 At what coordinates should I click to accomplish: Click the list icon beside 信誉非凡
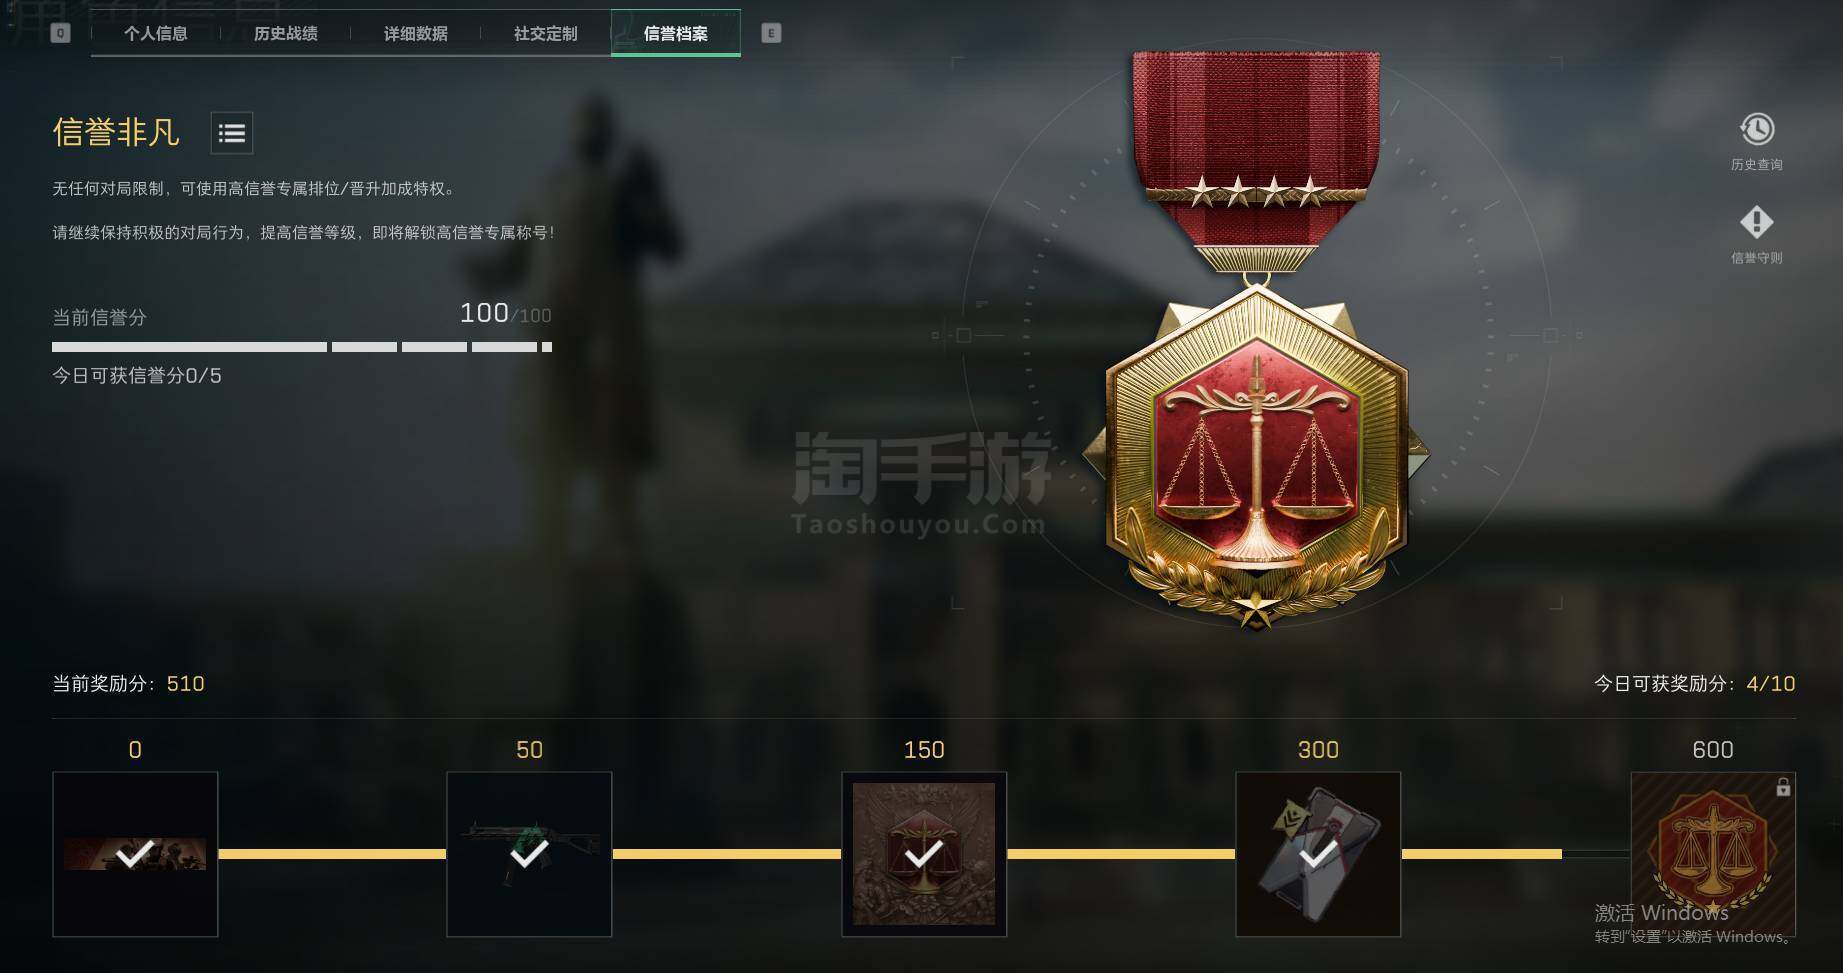click(232, 133)
